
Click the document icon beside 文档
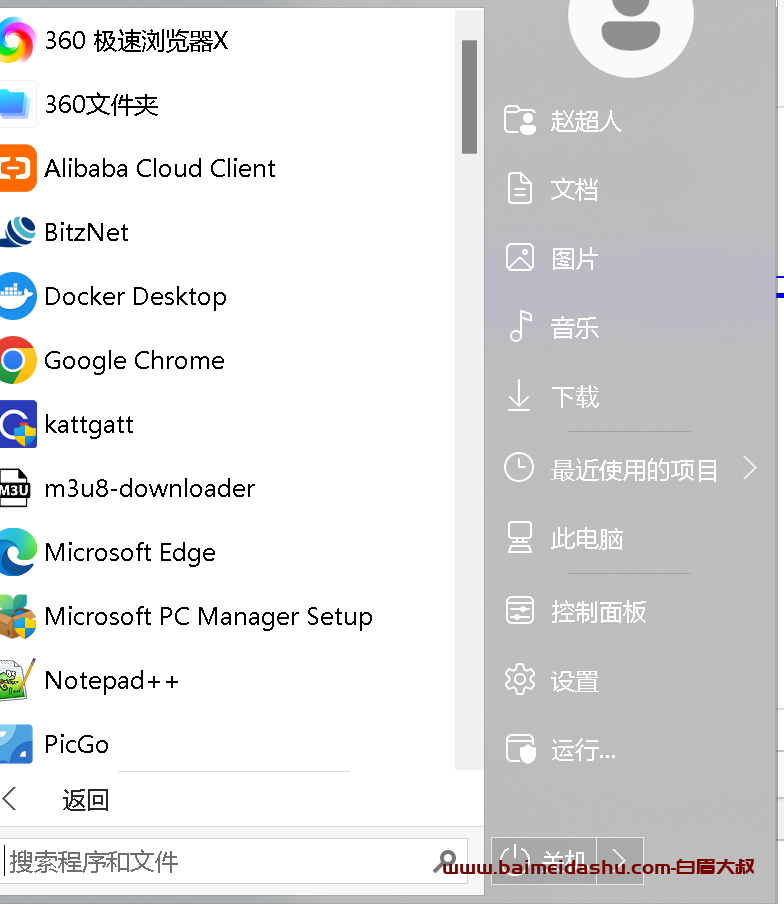point(519,188)
